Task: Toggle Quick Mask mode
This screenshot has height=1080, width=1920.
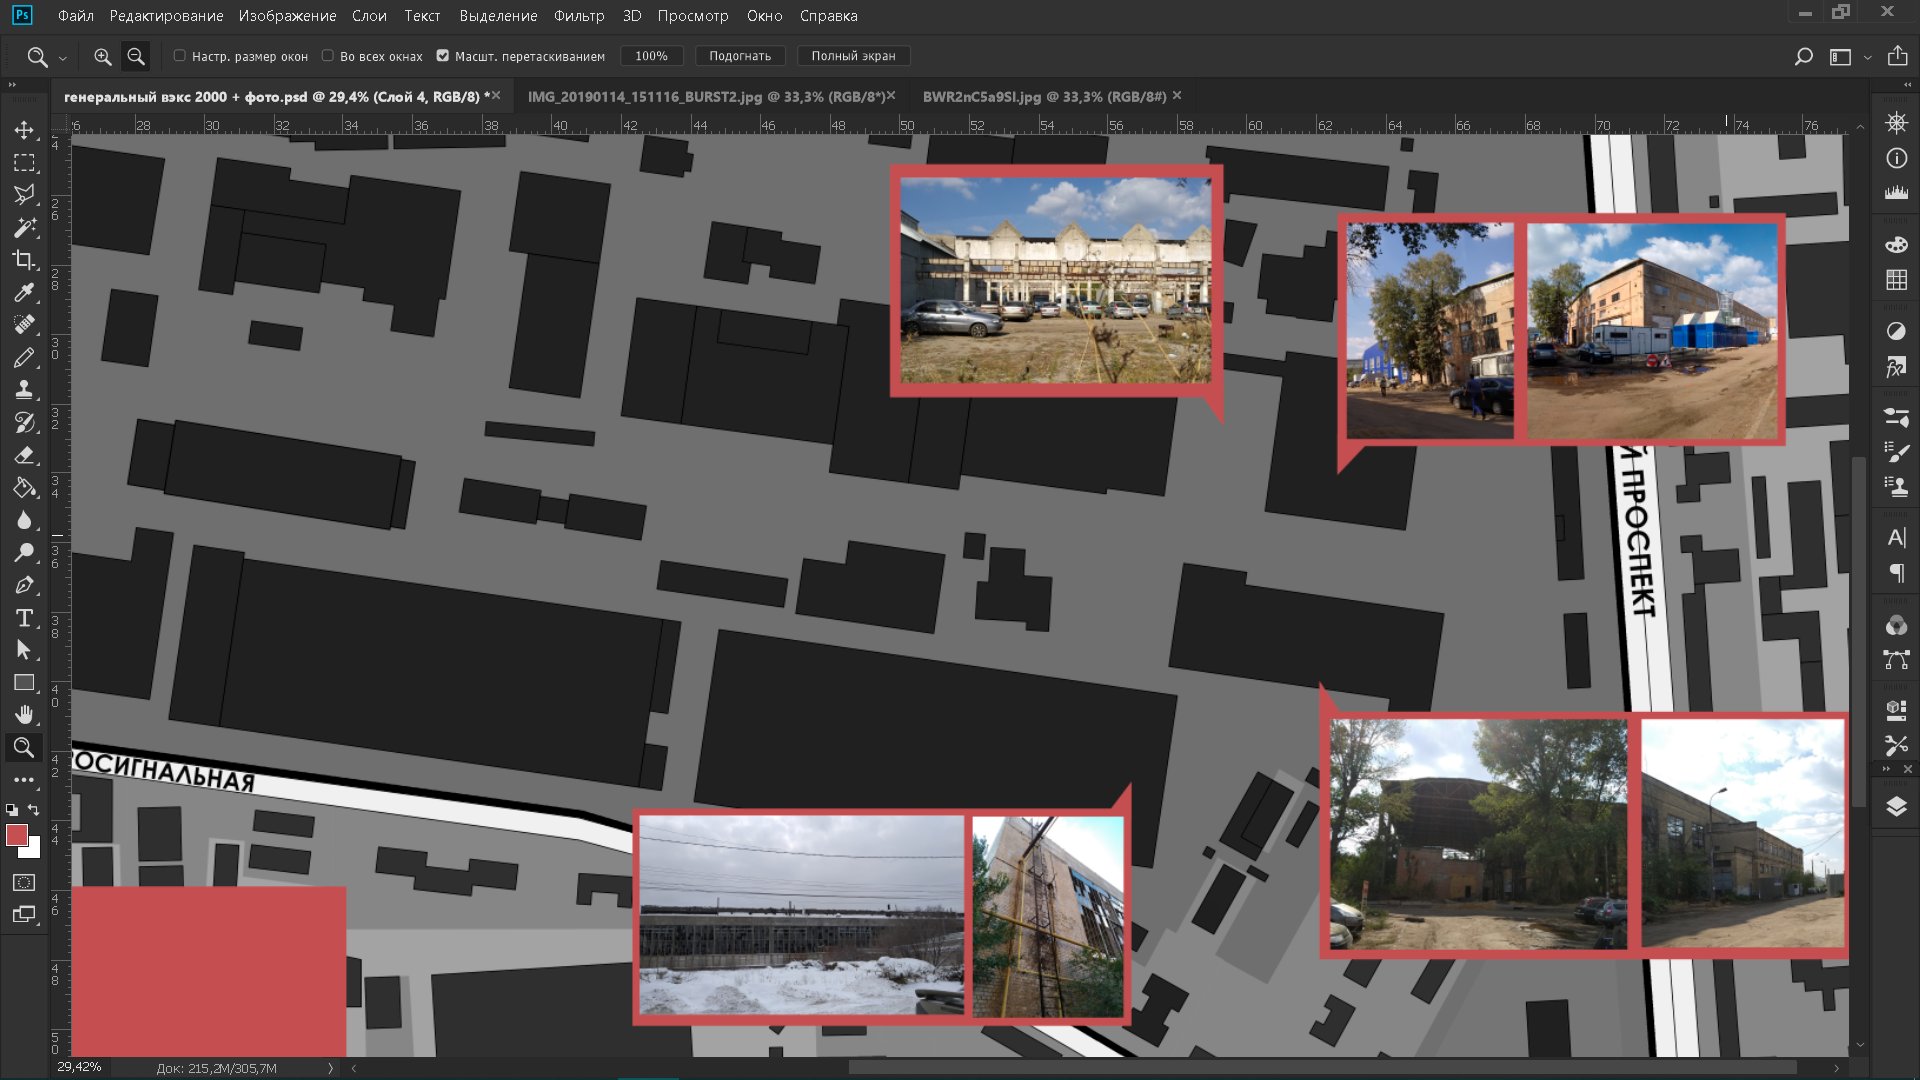Action: pos(24,882)
